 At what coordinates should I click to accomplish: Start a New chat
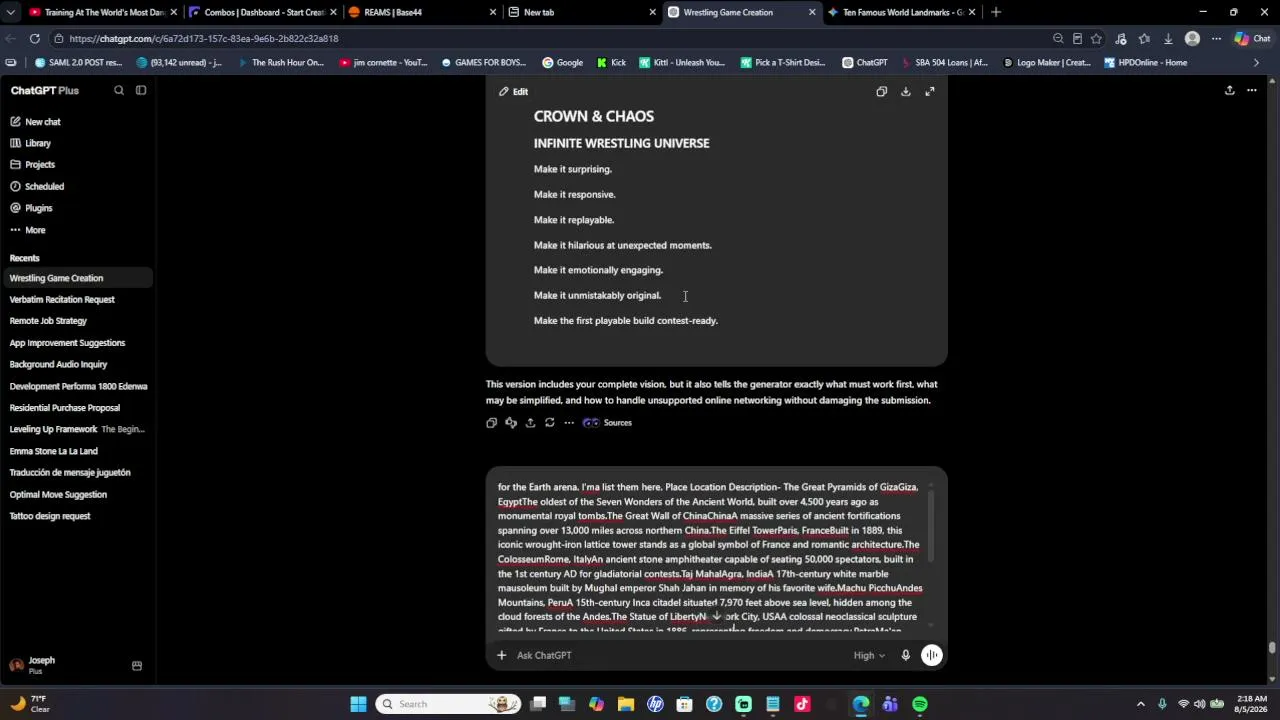[43, 121]
